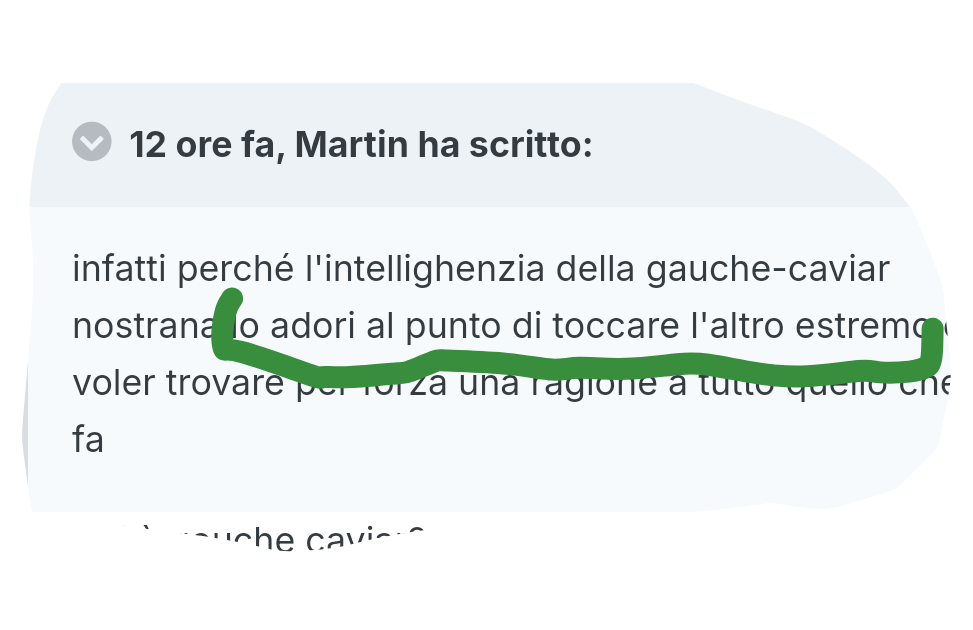Click "12 ore fa" timestamp in header
This screenshot has height=630, width=973.
203,145
